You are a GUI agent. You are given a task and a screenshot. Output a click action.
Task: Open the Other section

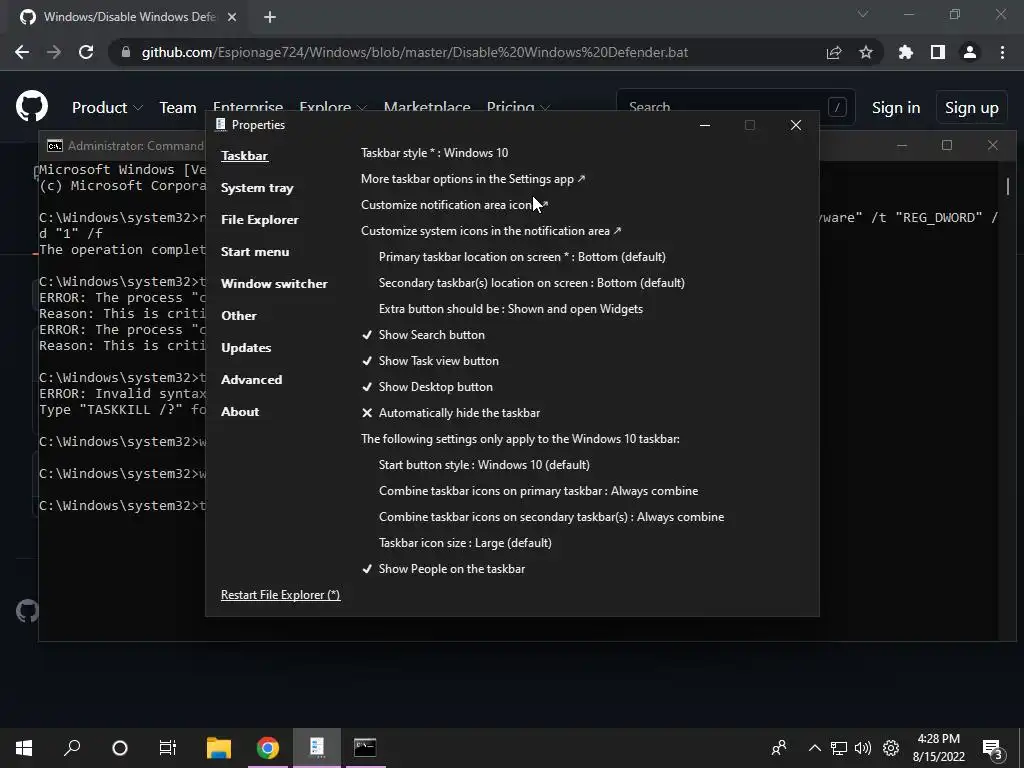point(238,315)
